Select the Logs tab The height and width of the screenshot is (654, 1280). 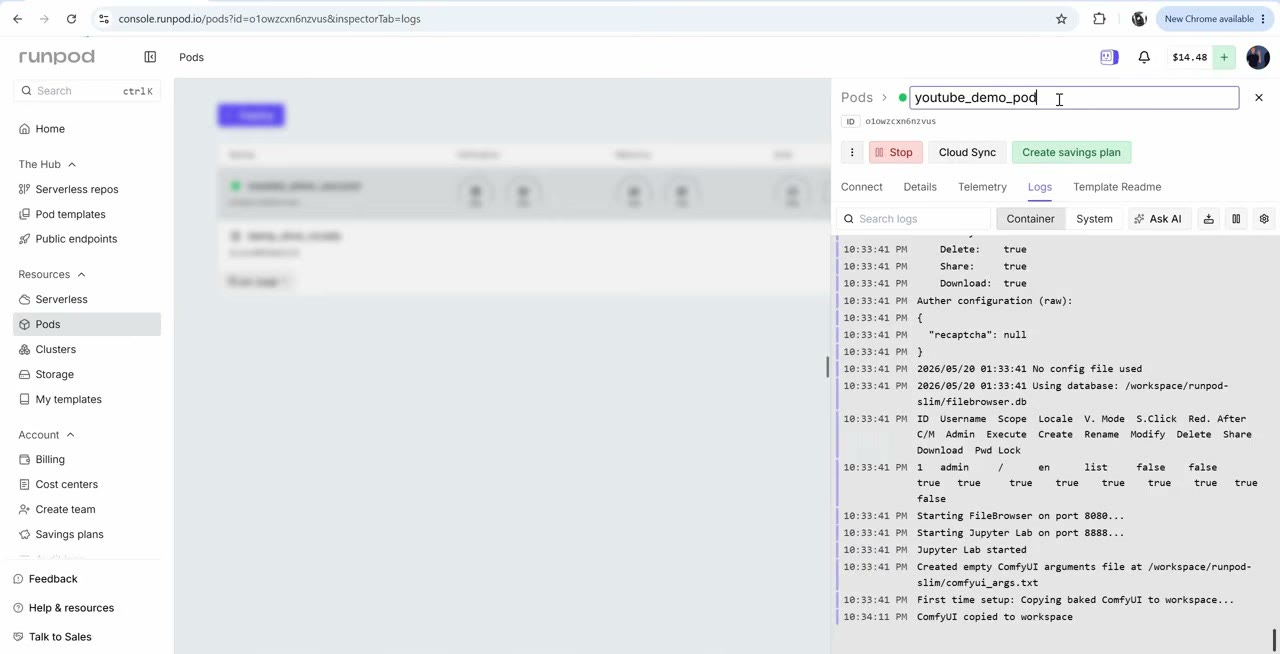1039,187
